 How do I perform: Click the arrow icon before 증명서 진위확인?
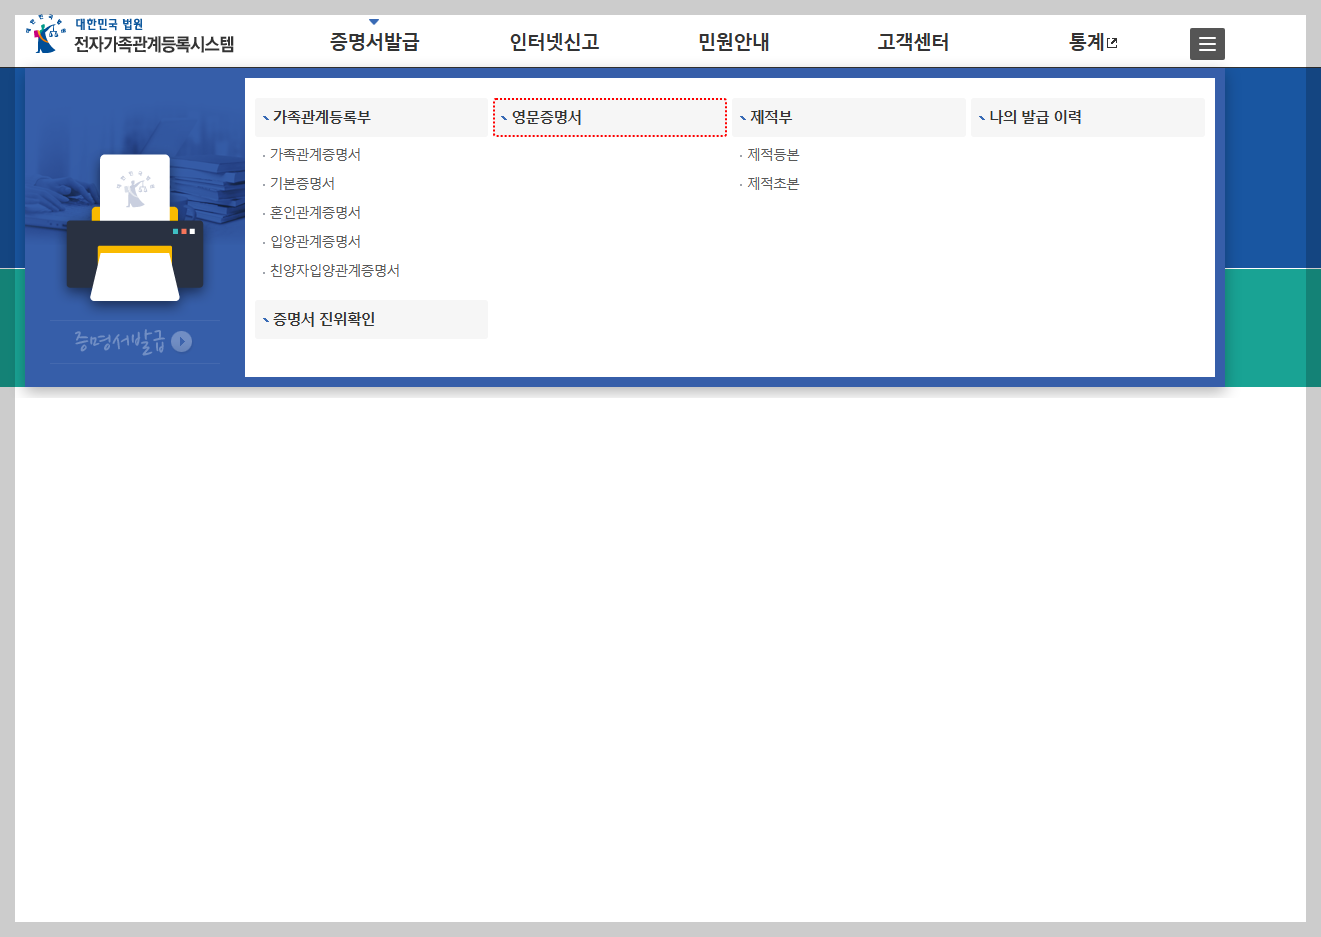click(263, 319)
